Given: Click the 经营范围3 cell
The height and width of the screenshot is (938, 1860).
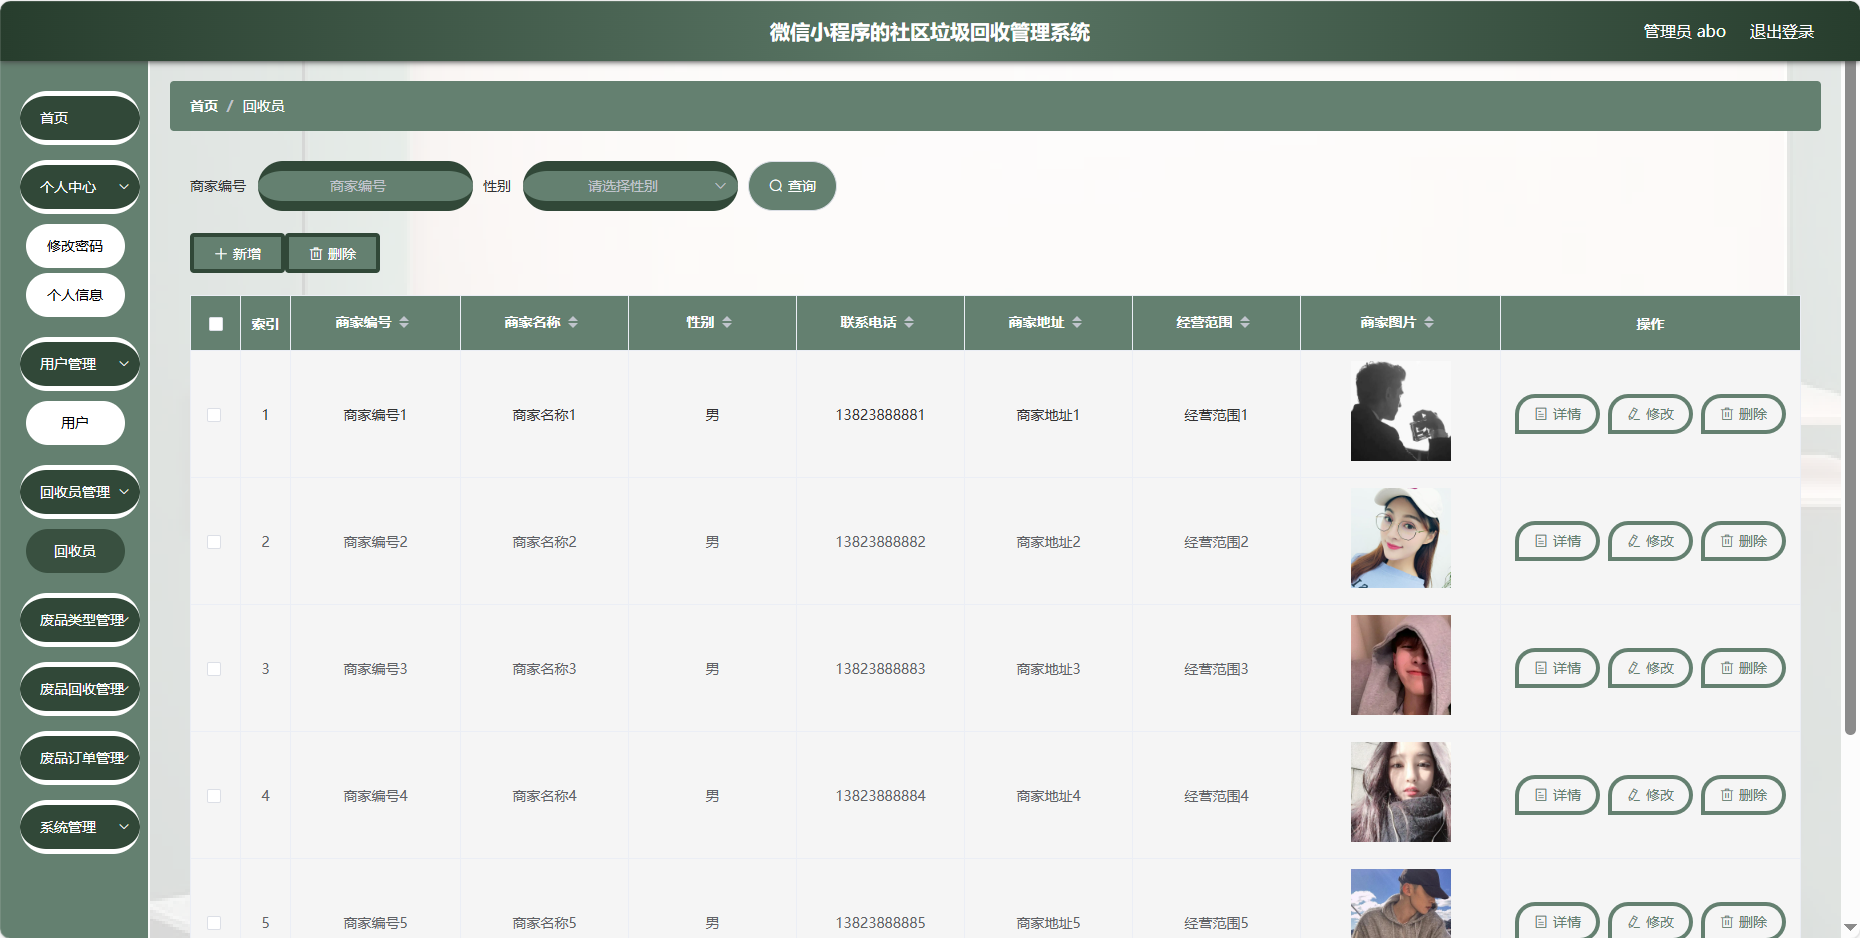Looking at the screenshot, I should pyautogui.click(x=1216, y=669).
